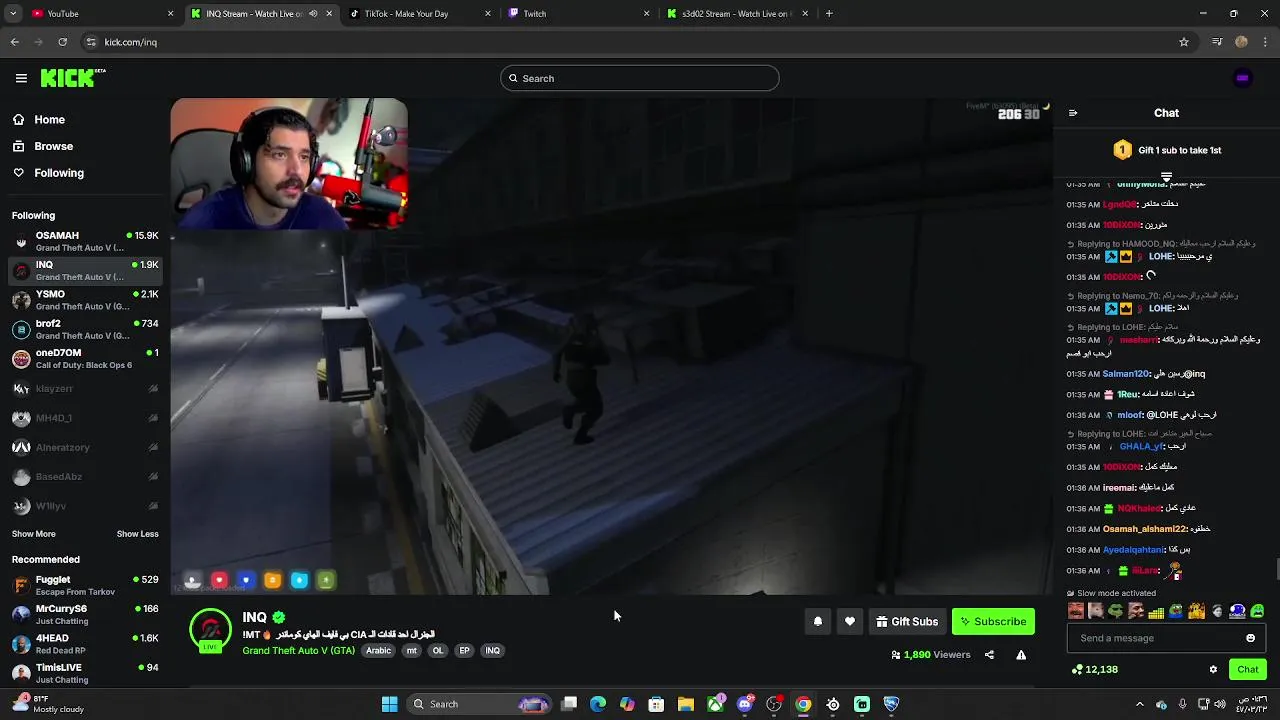Click chat username Salman120
The image size is (1280, 720).
pyautogui.click(x=1126, y=374)
